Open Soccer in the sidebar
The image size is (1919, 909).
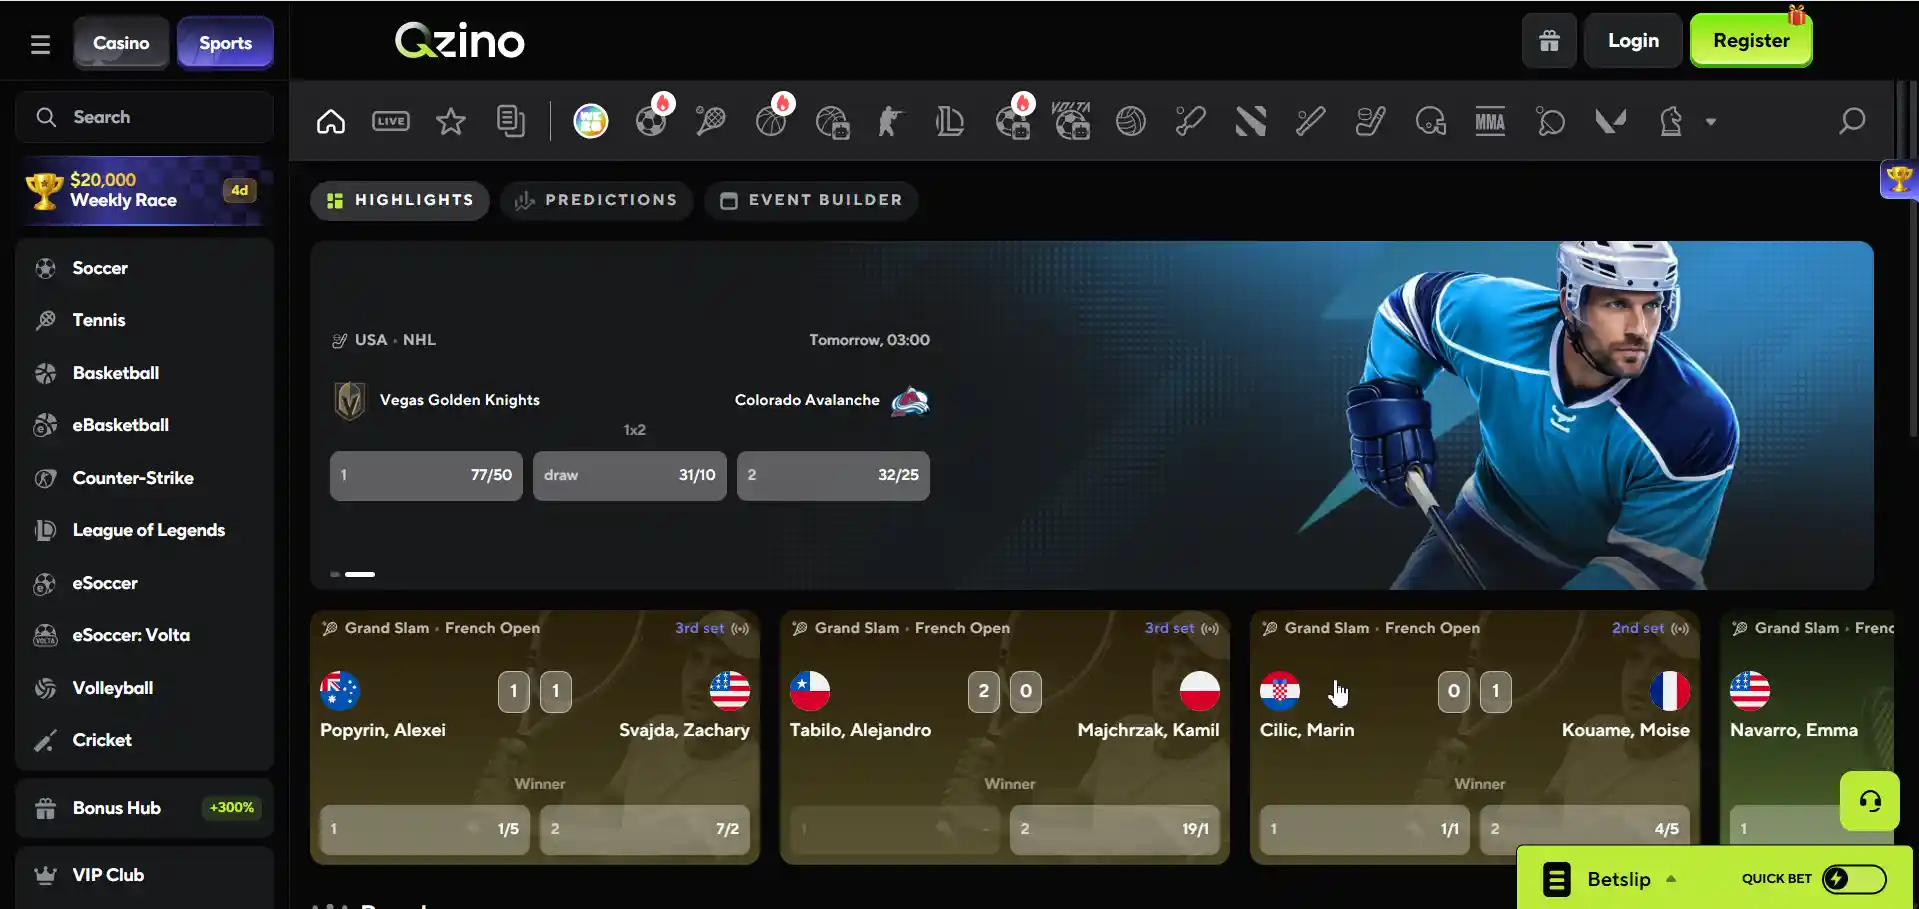(145, 268)
